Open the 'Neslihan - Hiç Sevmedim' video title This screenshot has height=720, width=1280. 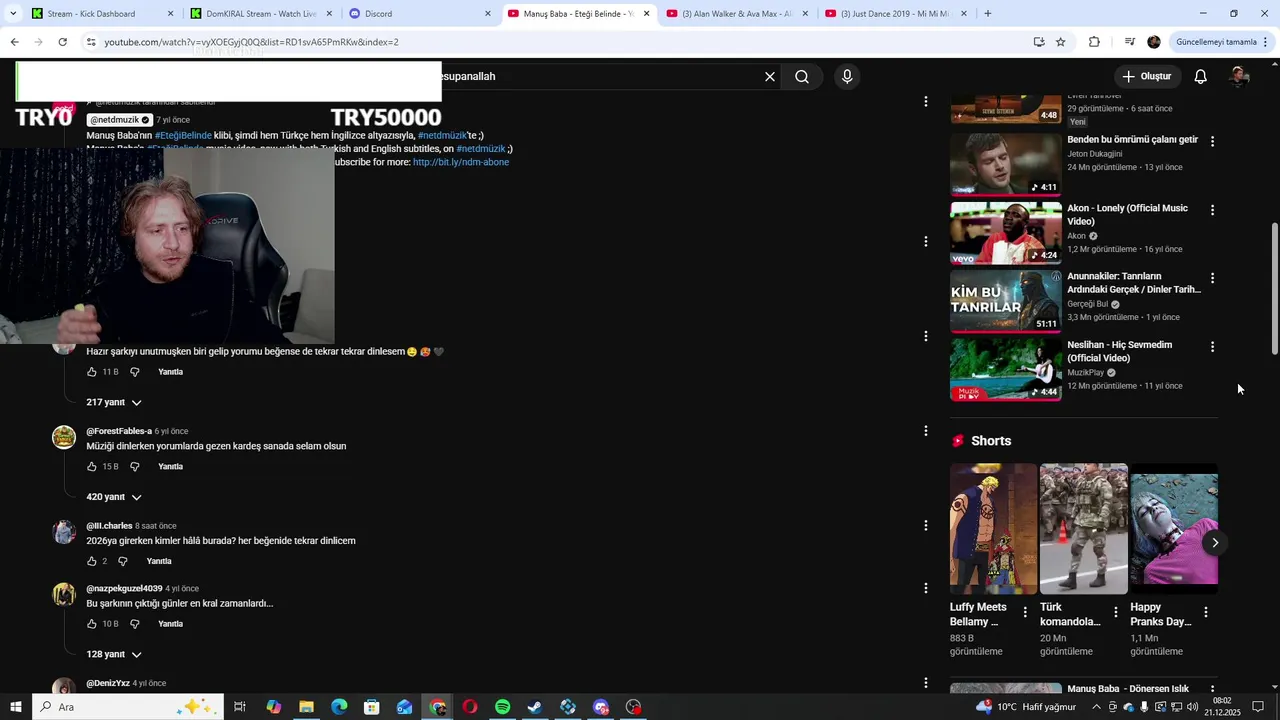pos(1119,351)
